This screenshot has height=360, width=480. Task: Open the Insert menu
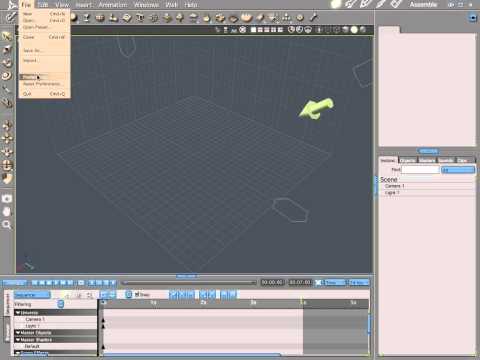[x=83, y=5]
